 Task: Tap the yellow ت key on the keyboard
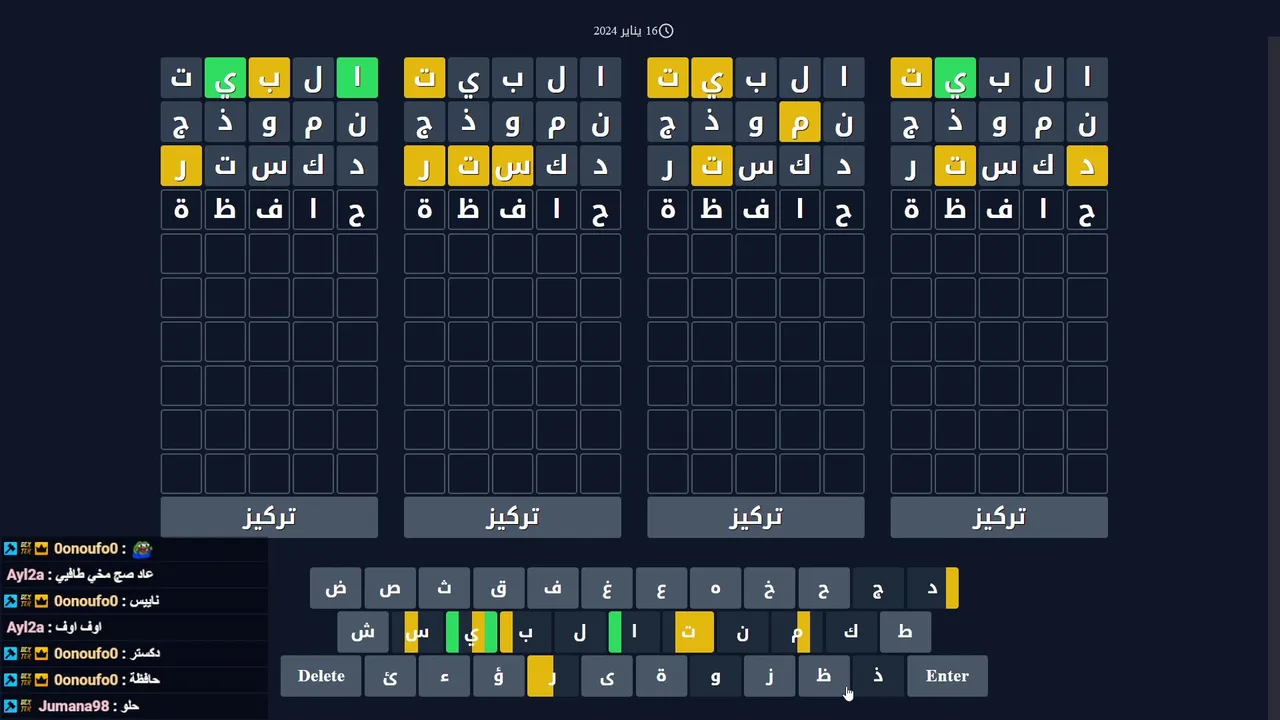[x=688, y=632]
